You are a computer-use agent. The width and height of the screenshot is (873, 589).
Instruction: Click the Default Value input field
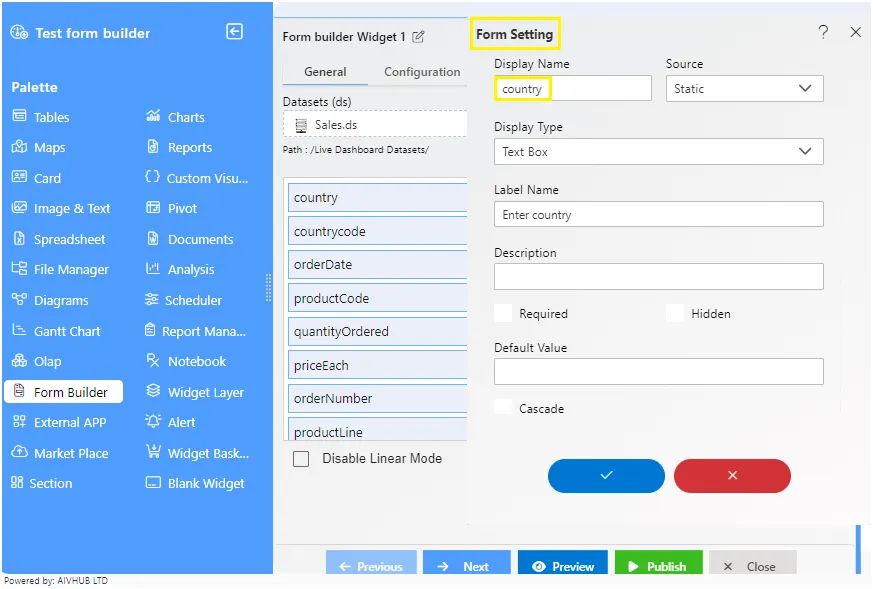658,371
